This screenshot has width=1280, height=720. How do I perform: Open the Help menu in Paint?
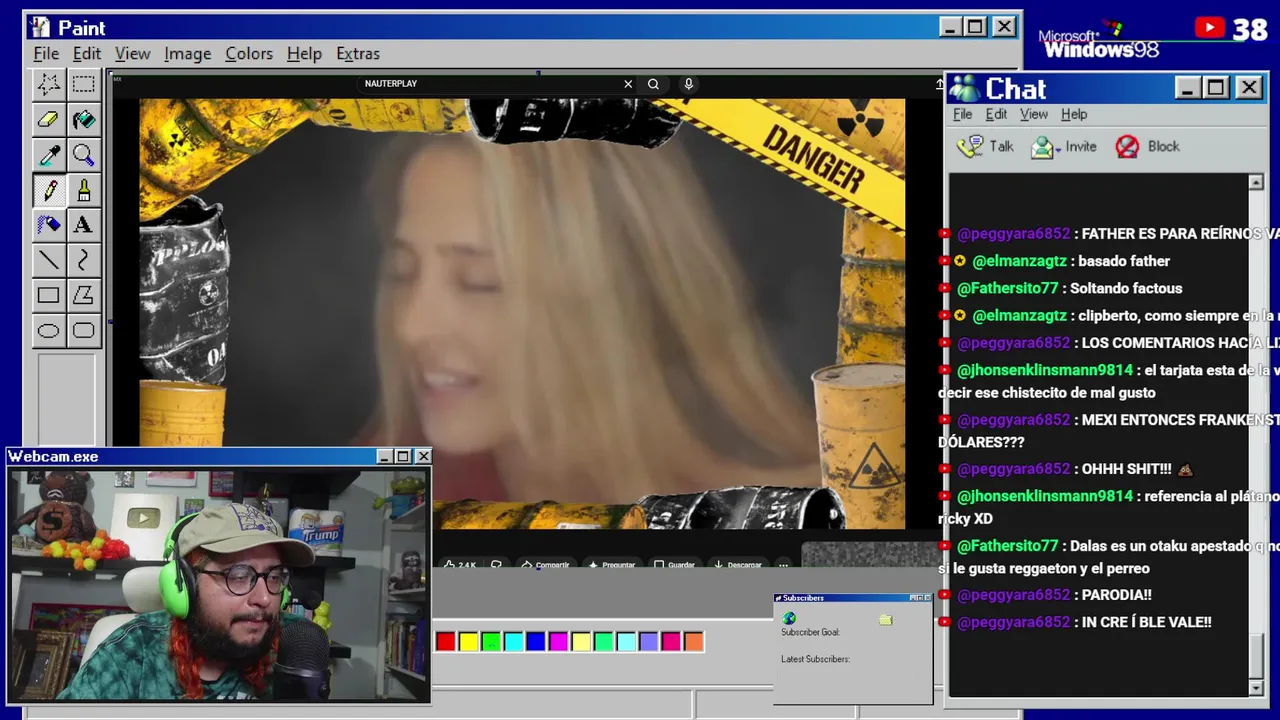coord(304,54)
